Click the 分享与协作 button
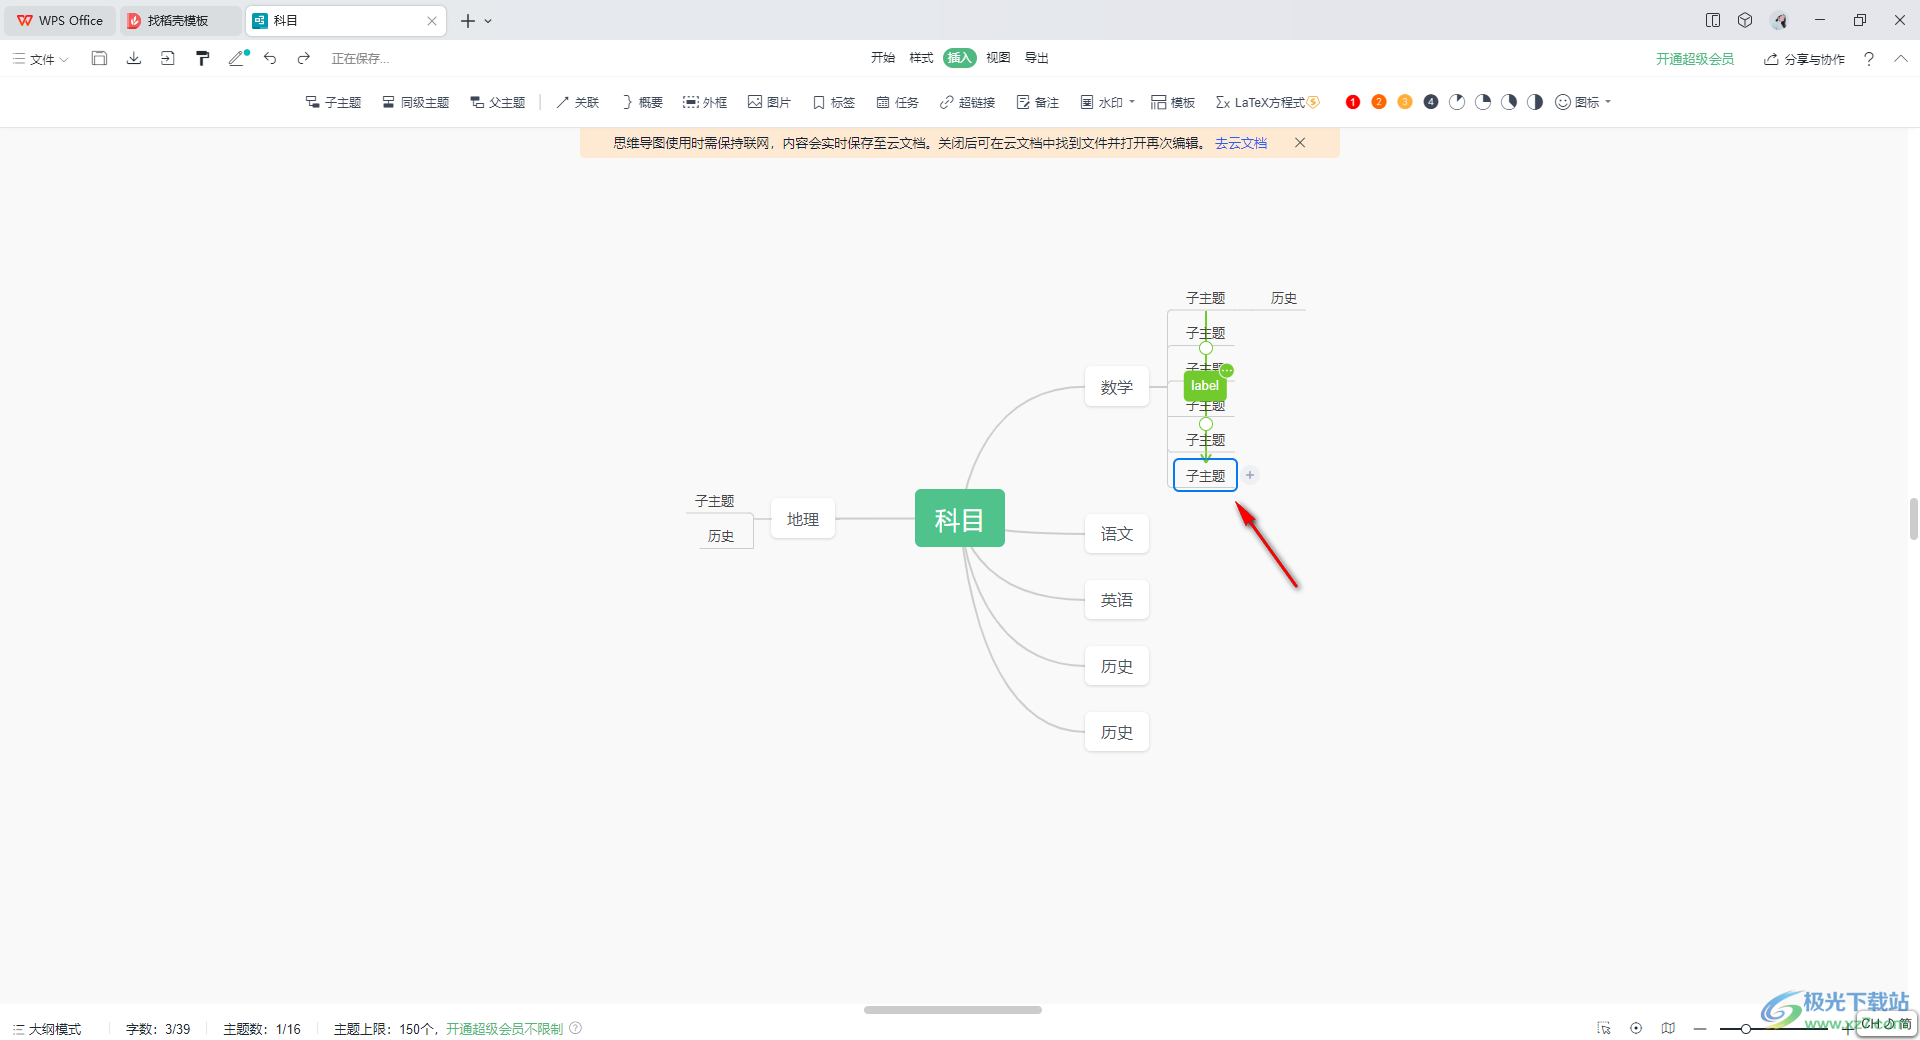Screen dimensions: 1920x1040 pyautogui.click(x=1805, y=59)
